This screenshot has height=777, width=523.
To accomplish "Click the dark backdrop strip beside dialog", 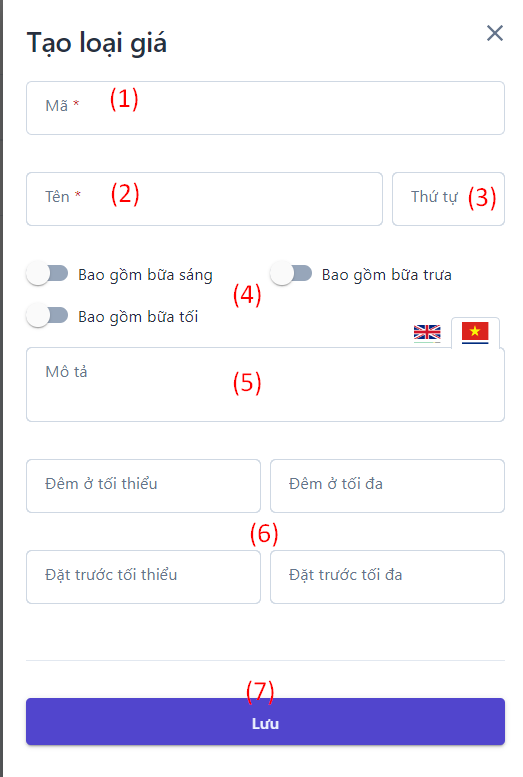I will [1, 388].
